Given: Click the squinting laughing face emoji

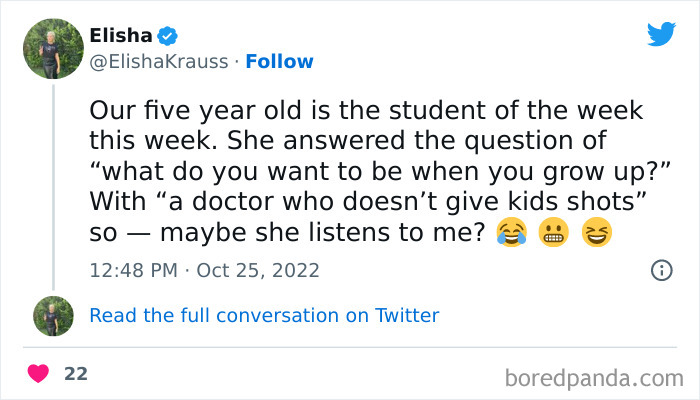Looking at the screenshot, I should tap(596, 232).
